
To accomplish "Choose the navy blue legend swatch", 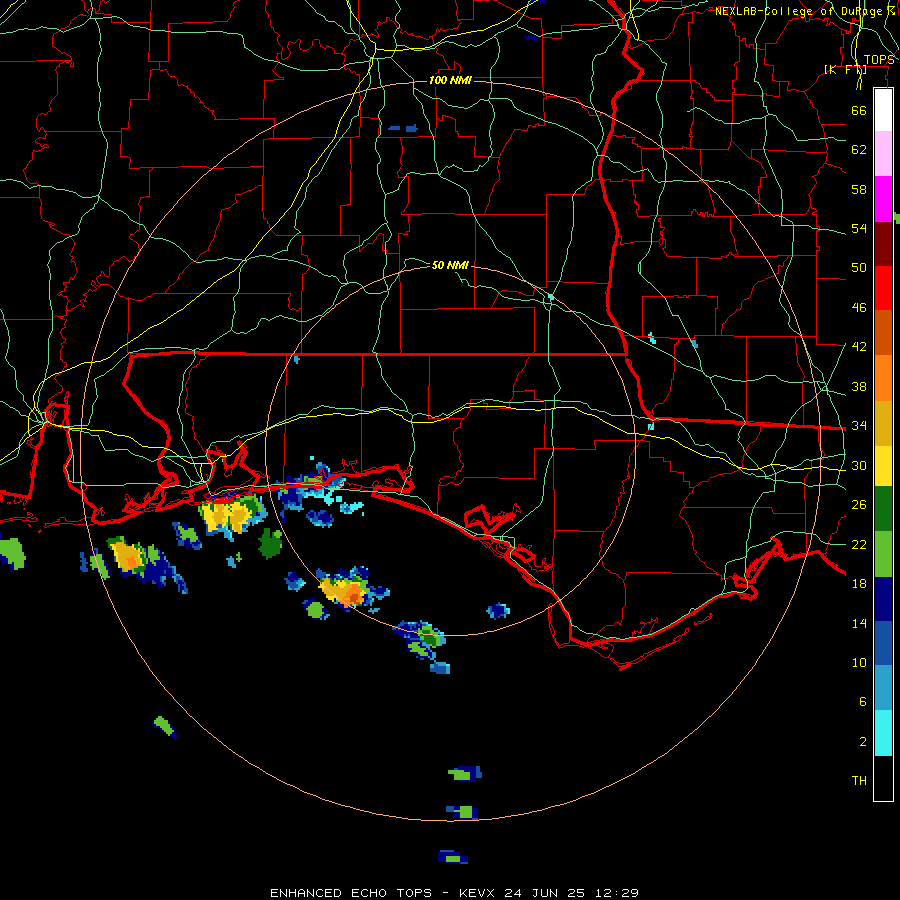I will [x=883, y=599].
